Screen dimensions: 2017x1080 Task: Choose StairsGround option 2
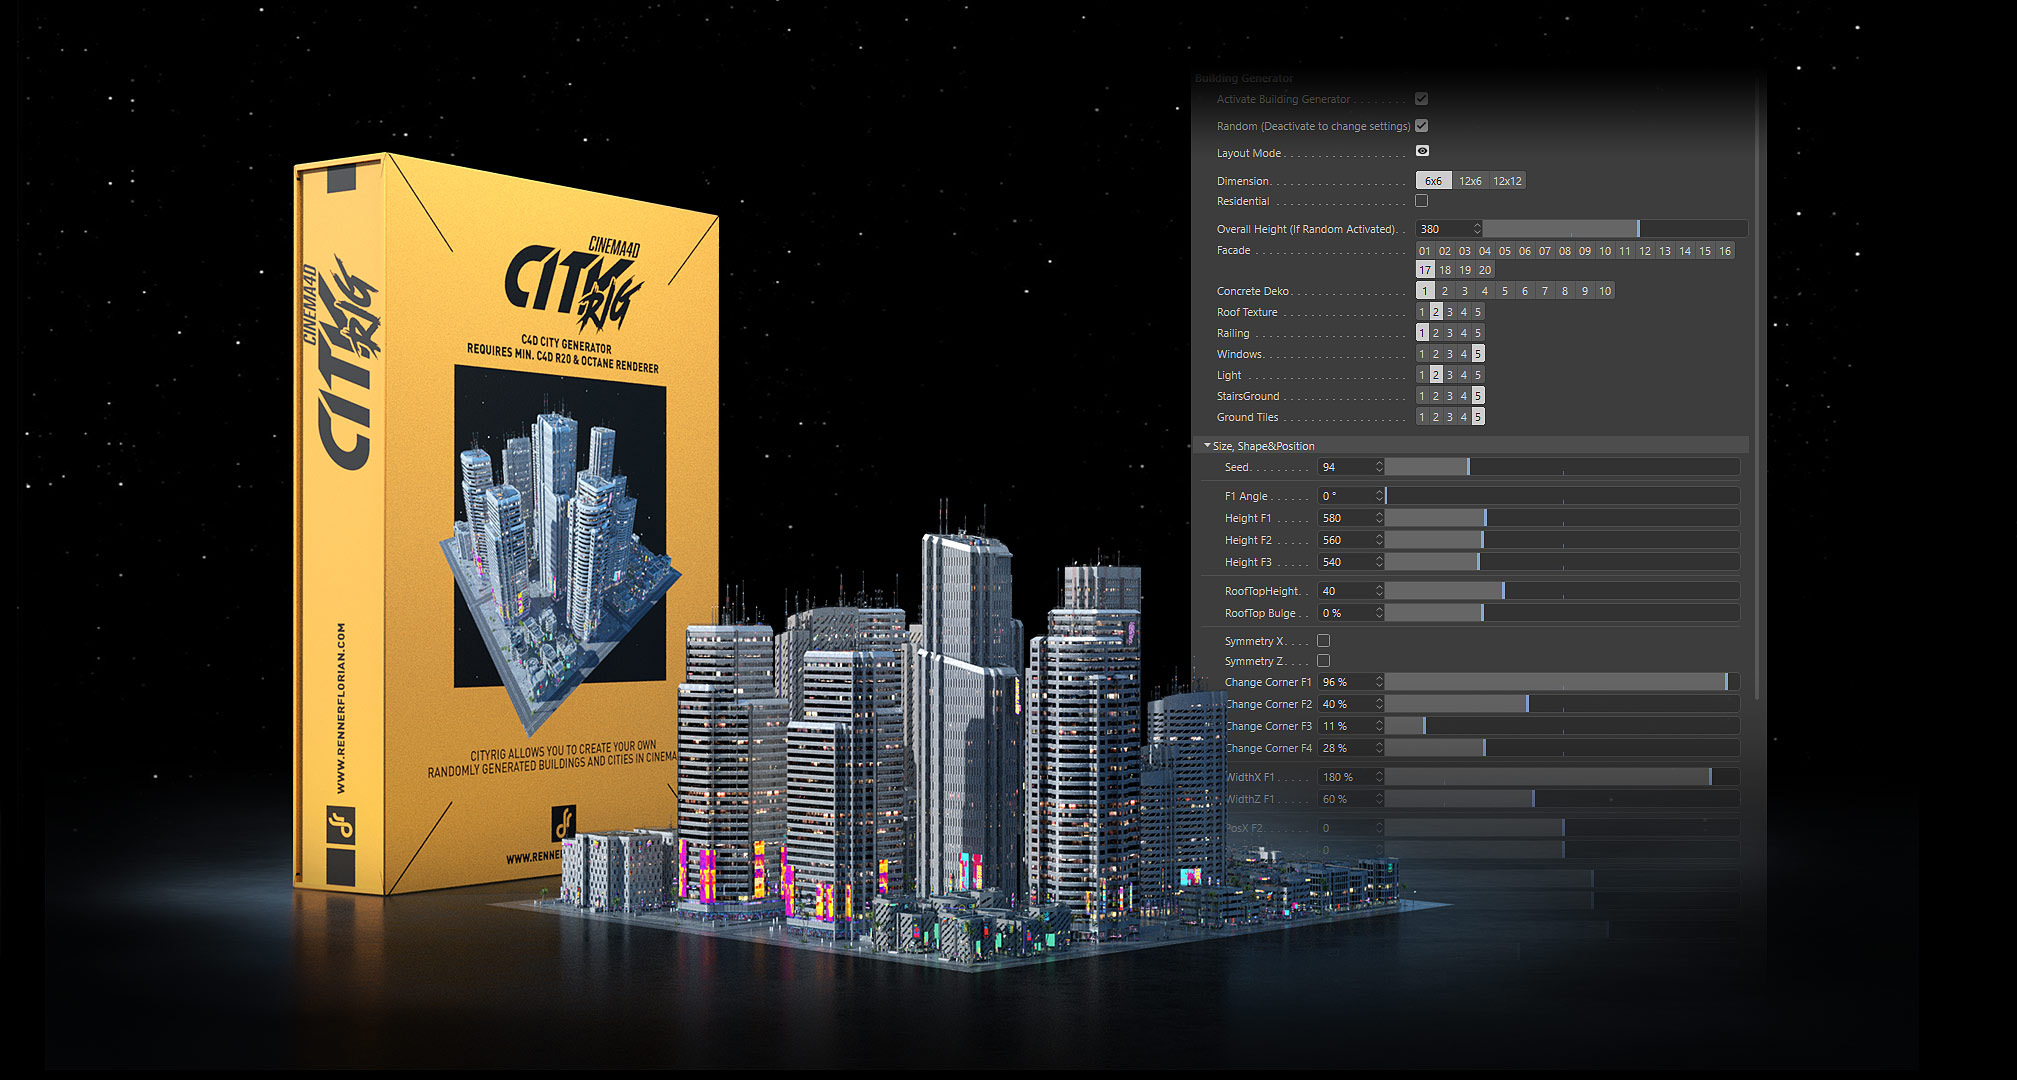tap(1436, 395)
